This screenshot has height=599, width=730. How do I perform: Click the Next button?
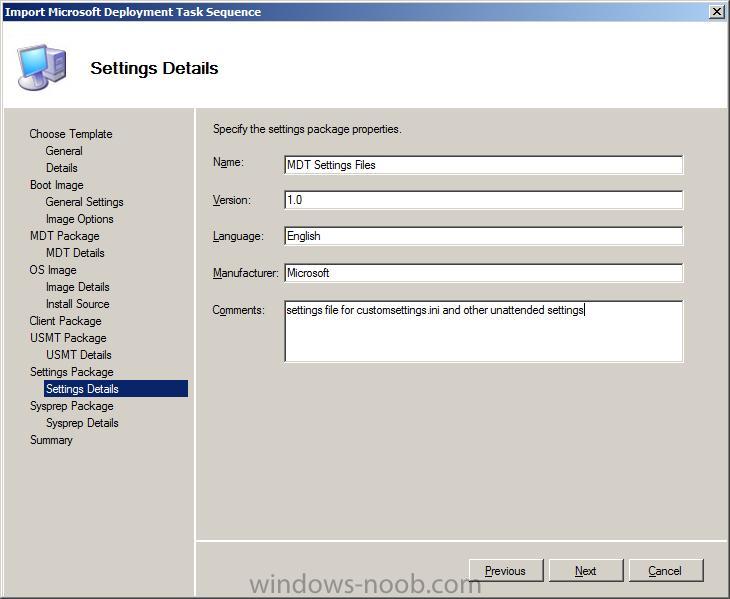pos(586,571)
